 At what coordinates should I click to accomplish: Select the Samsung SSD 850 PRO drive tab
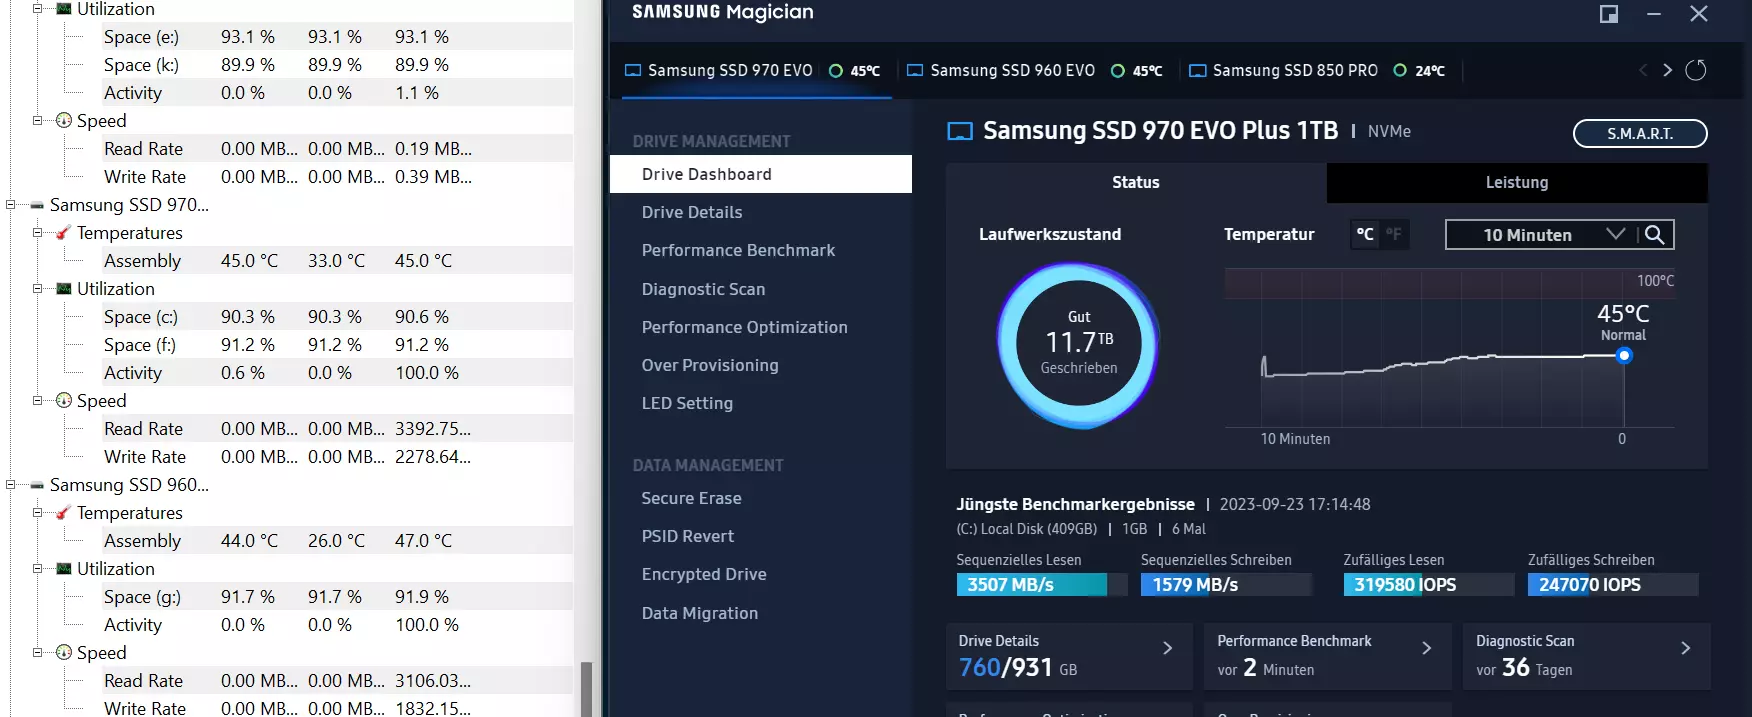(1317, 71)
